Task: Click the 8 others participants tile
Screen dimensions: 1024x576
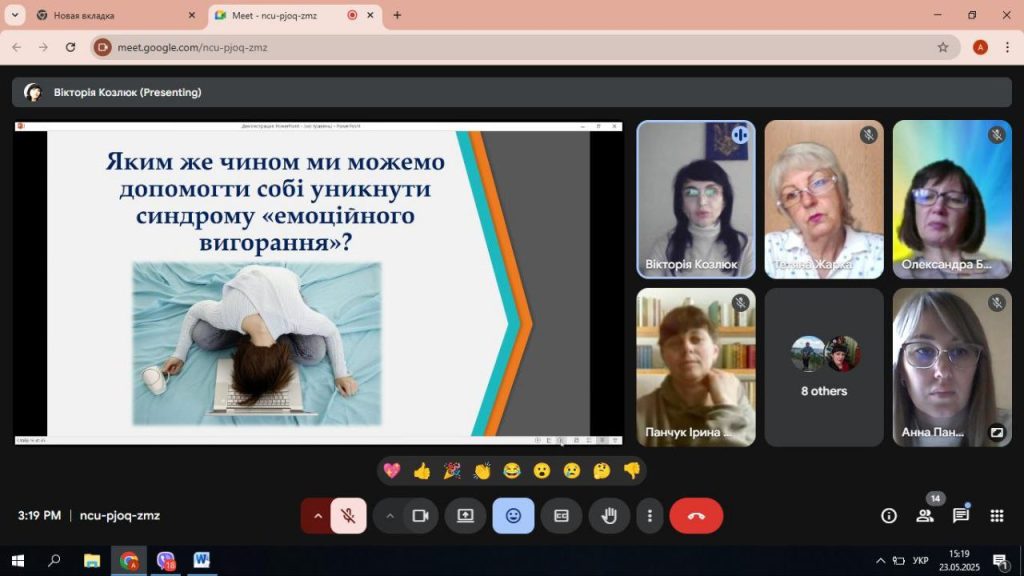Action: point(824,367)
